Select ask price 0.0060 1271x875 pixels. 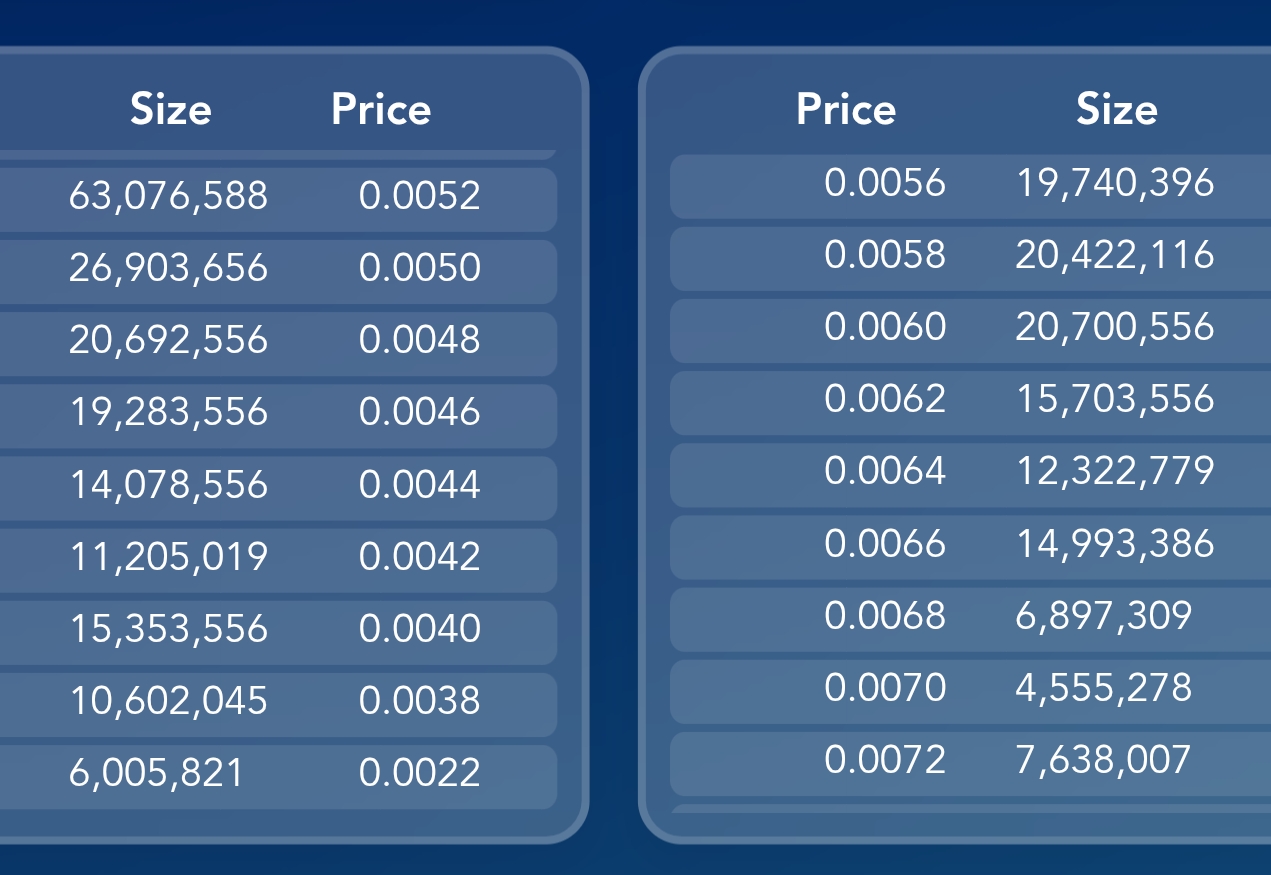[885, 327]
